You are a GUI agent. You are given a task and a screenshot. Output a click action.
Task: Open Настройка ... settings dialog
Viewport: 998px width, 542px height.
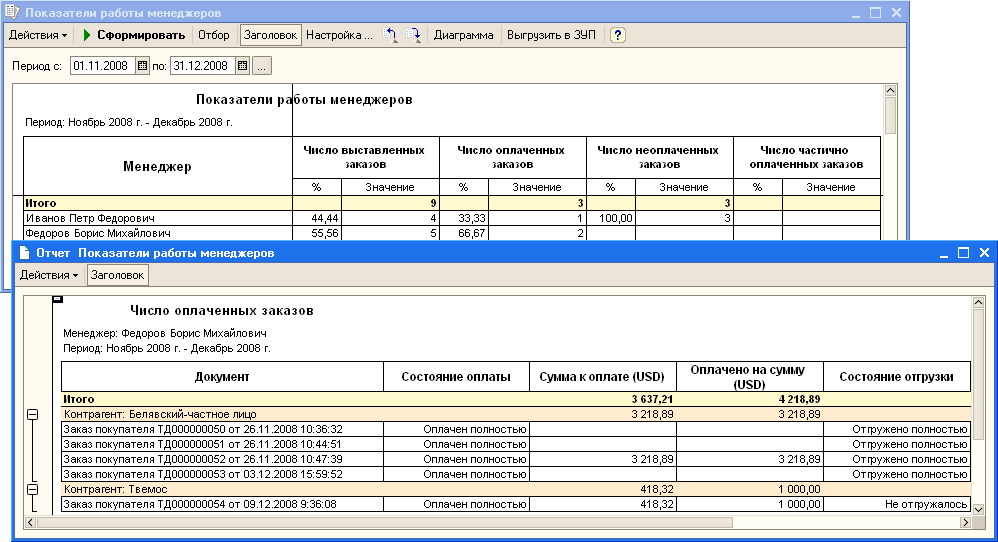coord(339,35)
